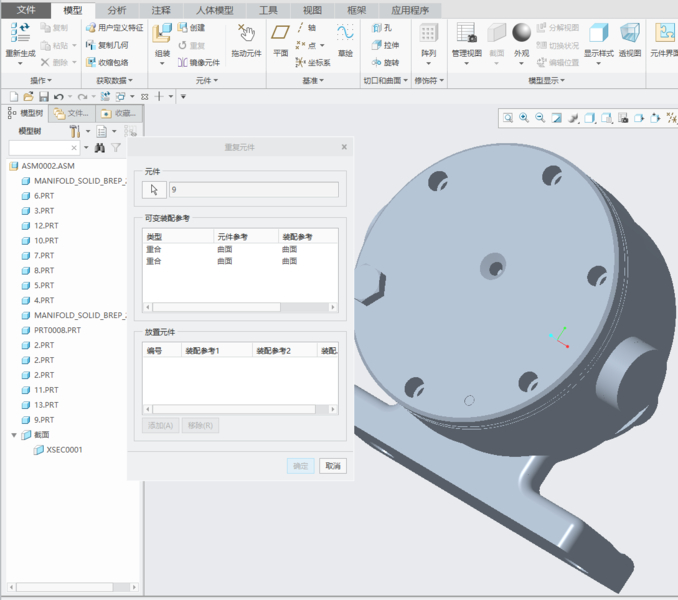Switch to the 视图 view tab
The image size is (678, 600).
click(x=312, y=10)
